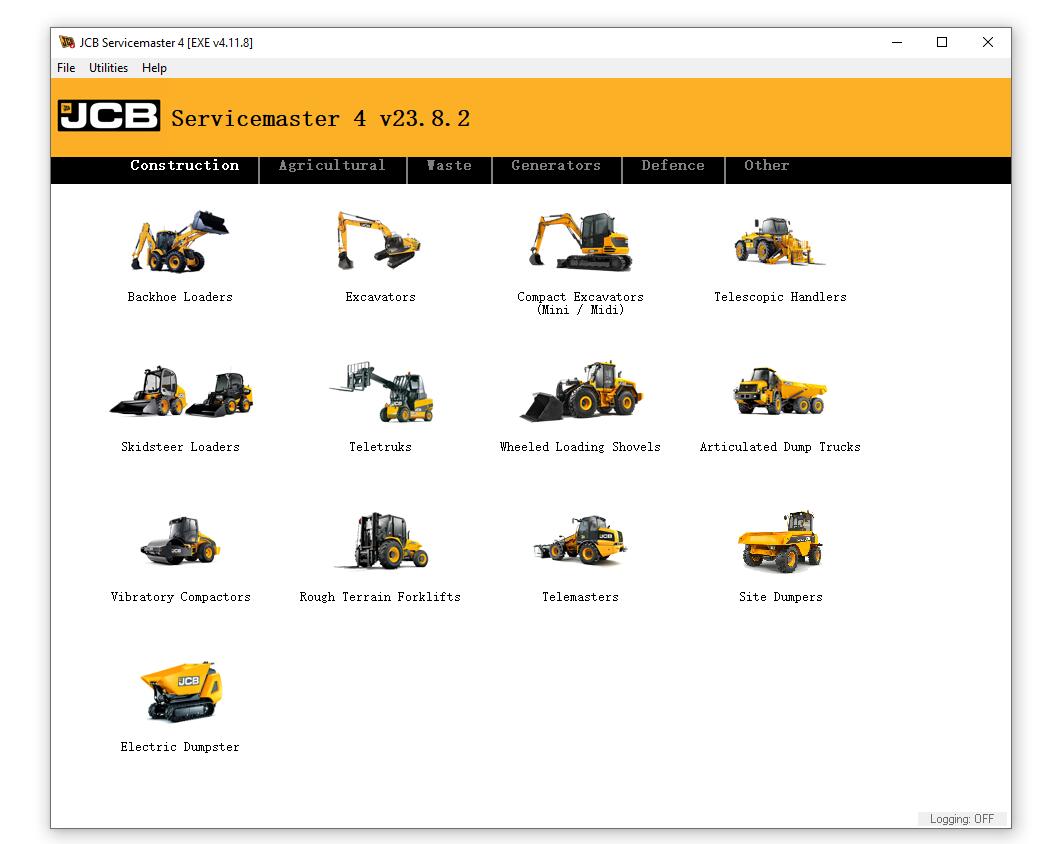This screenshot has height=844, width=1048.
Task: Open the Skidsteer Loaders icon
Action: pos(180,392)
